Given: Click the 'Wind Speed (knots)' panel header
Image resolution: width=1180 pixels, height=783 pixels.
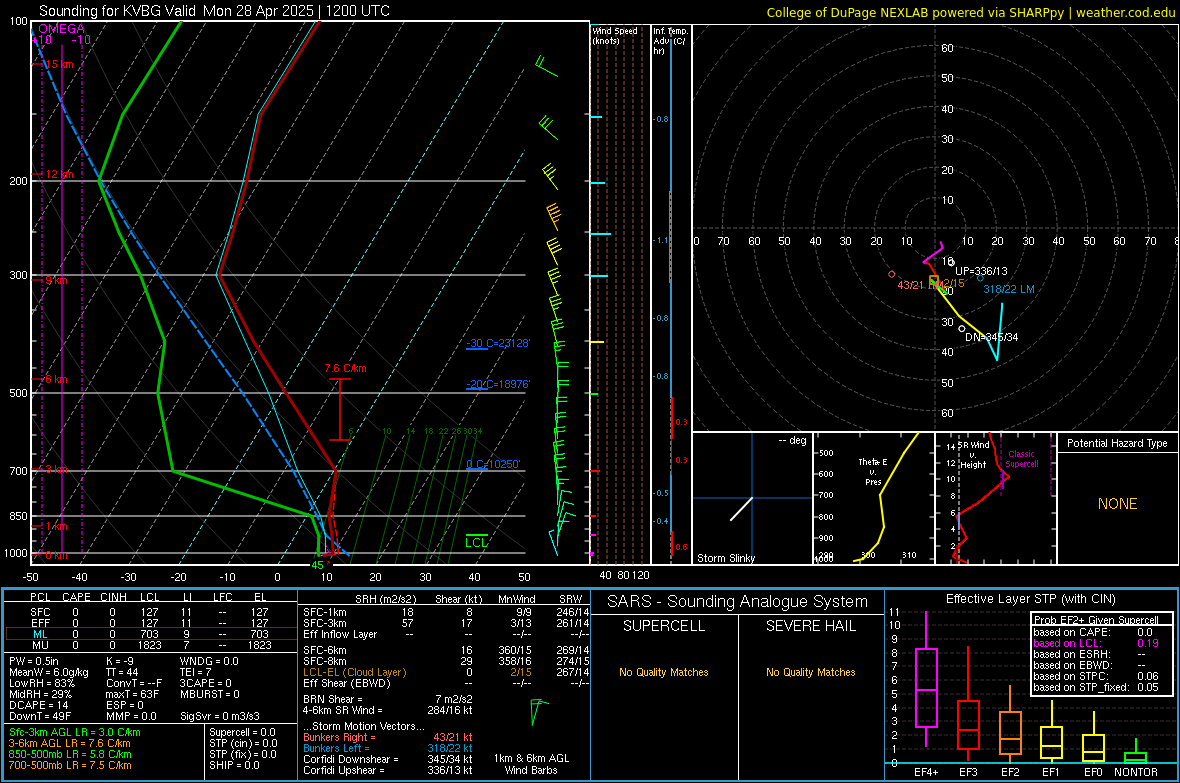Looking at the screenshot, I should pyautogui.click(x=615, y=35).
